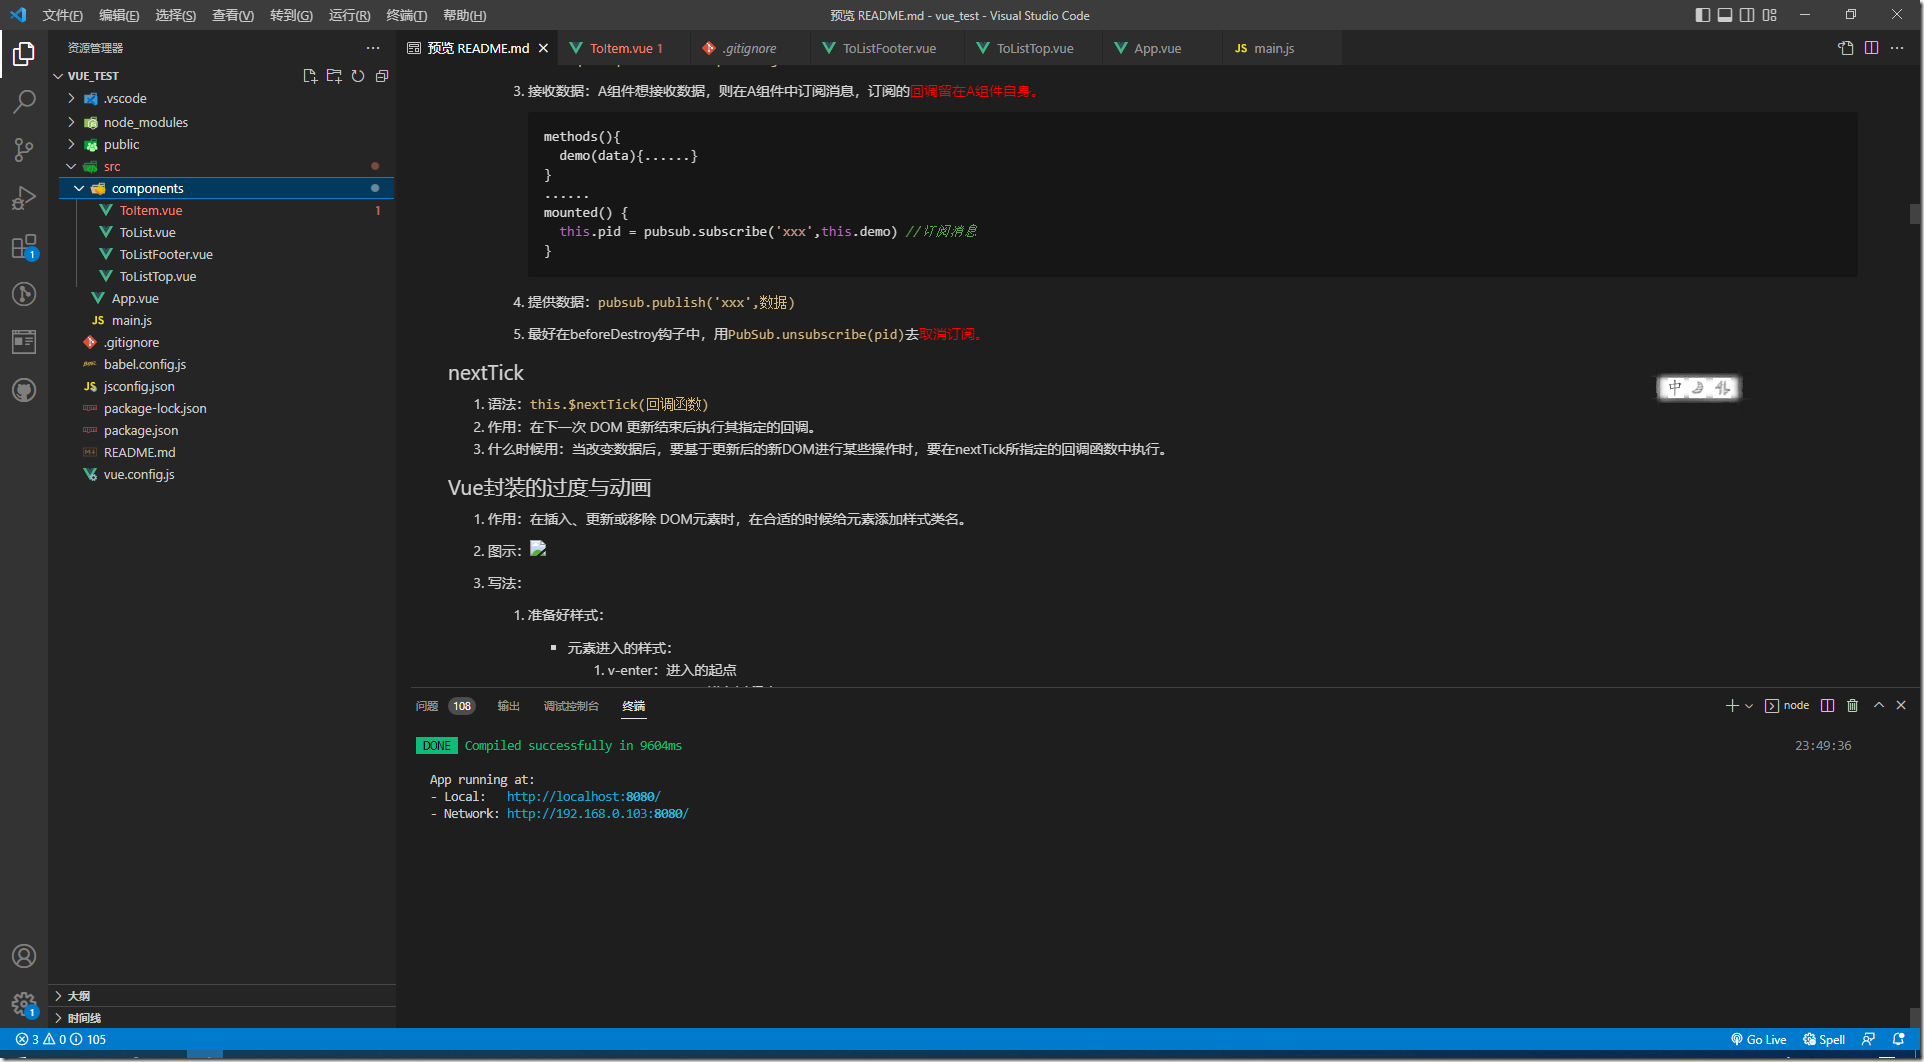Open the 调试控制台 debug console tab

click(571, 706)
